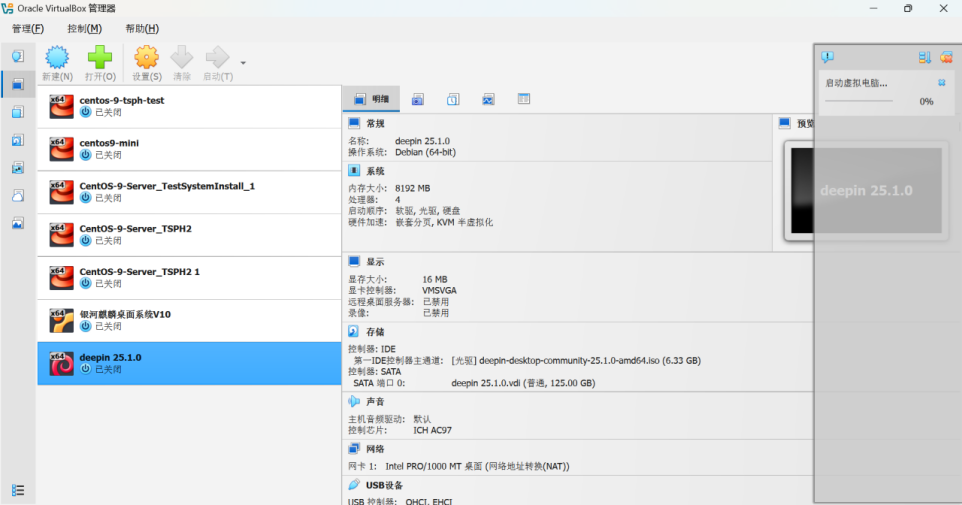This screenshot has height=505, width=962.
Task: Switch to the Activity chart tab
Action: click(488, 99)
